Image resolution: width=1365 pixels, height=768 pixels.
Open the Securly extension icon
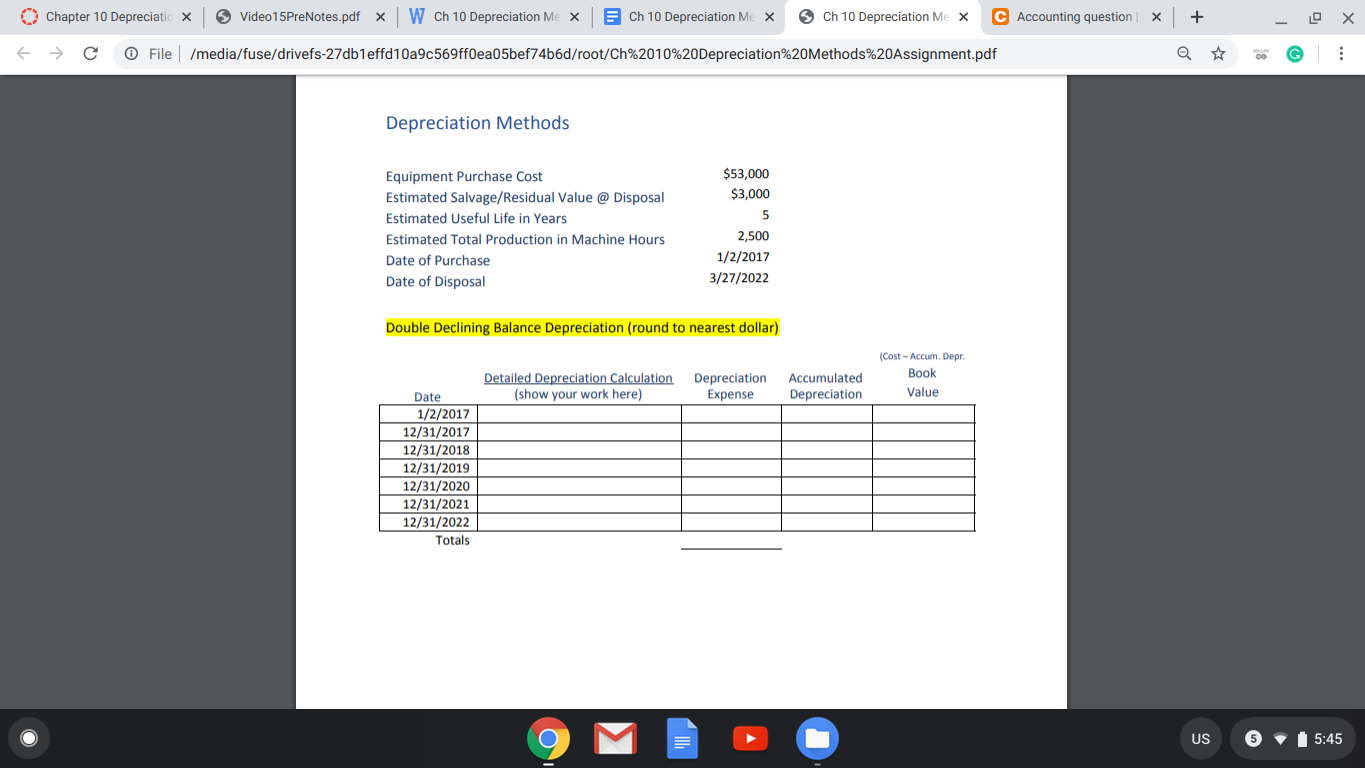(1261, 54)
